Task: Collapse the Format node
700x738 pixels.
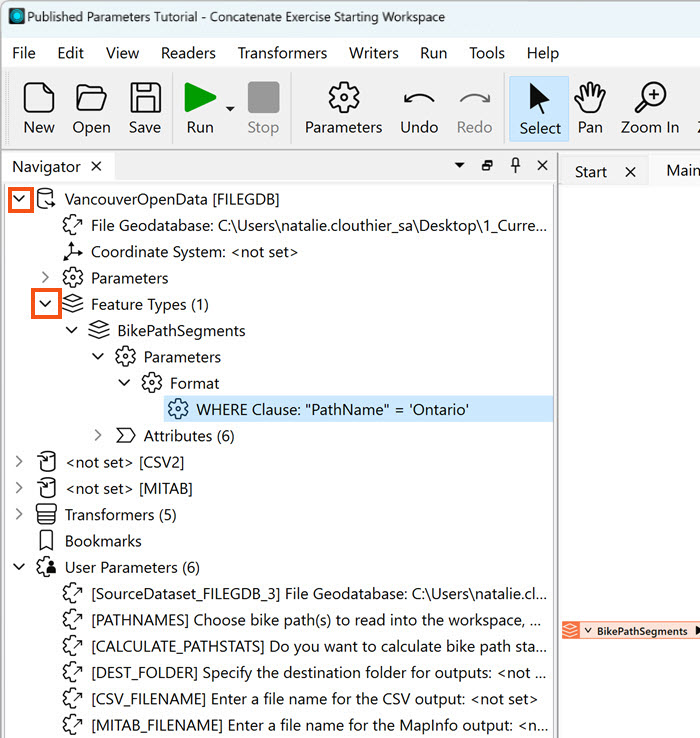Action: click(124, 383)
